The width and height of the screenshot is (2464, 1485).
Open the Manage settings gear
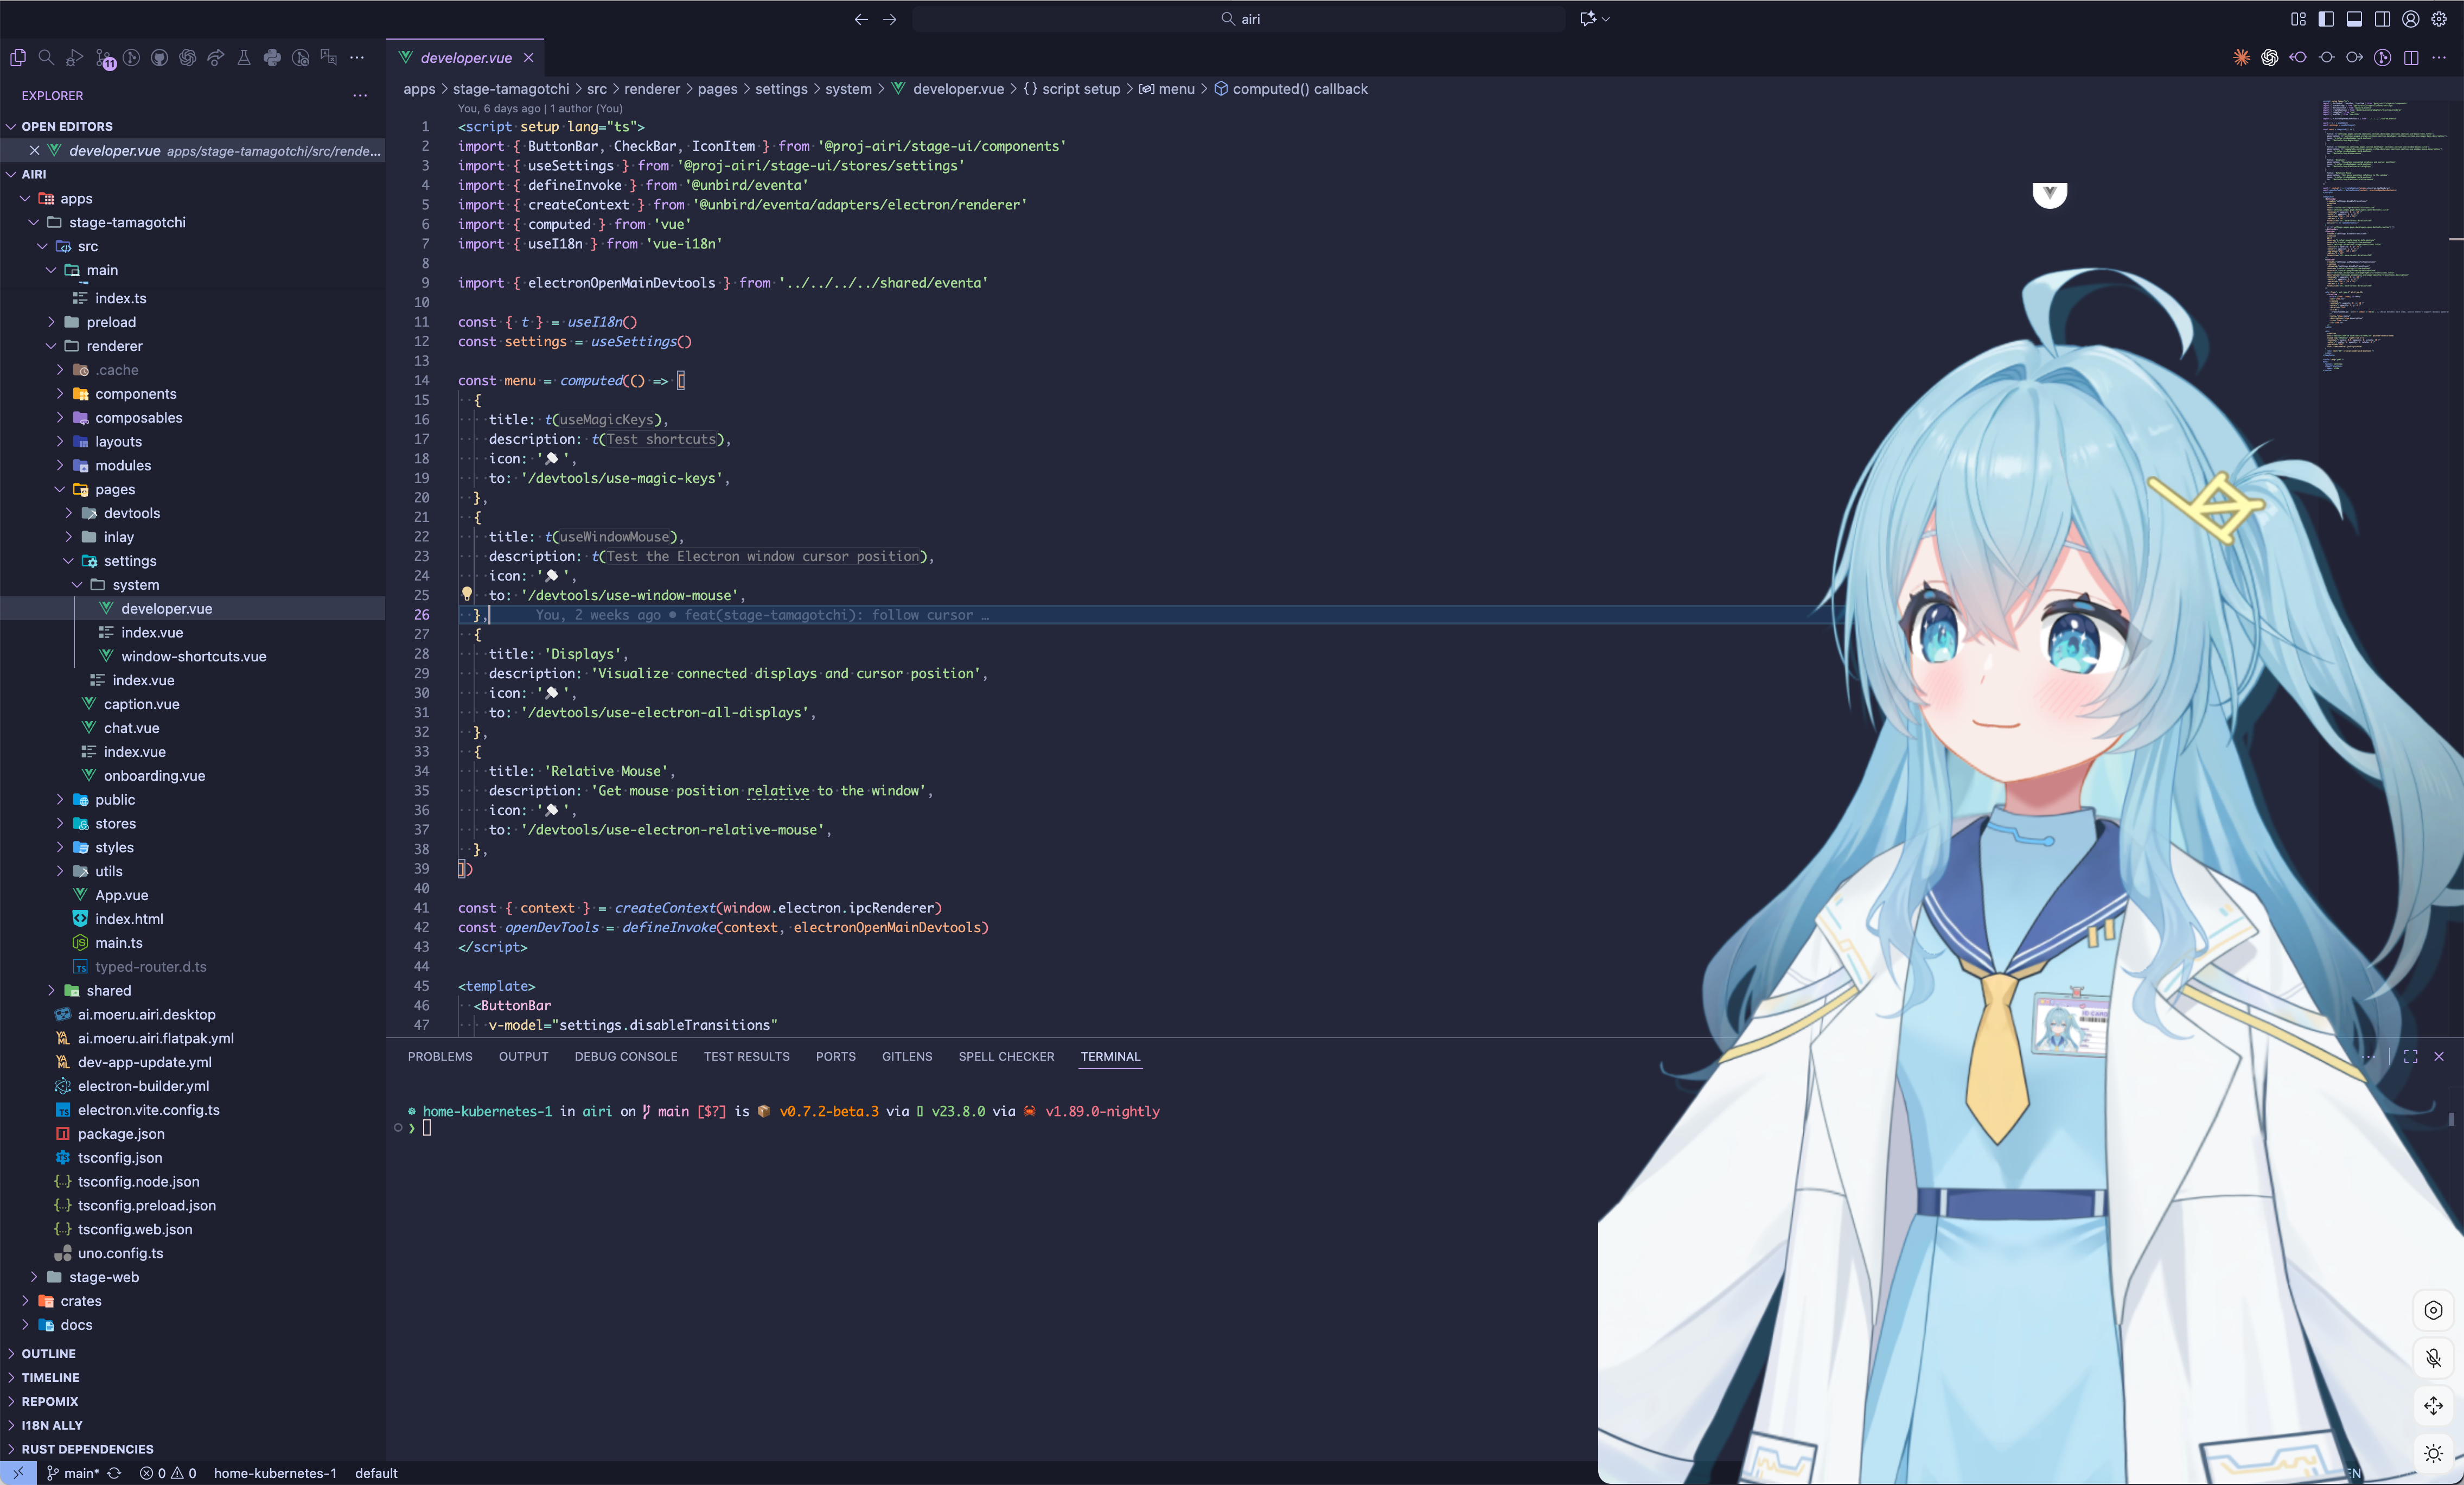click(2439, 19)
